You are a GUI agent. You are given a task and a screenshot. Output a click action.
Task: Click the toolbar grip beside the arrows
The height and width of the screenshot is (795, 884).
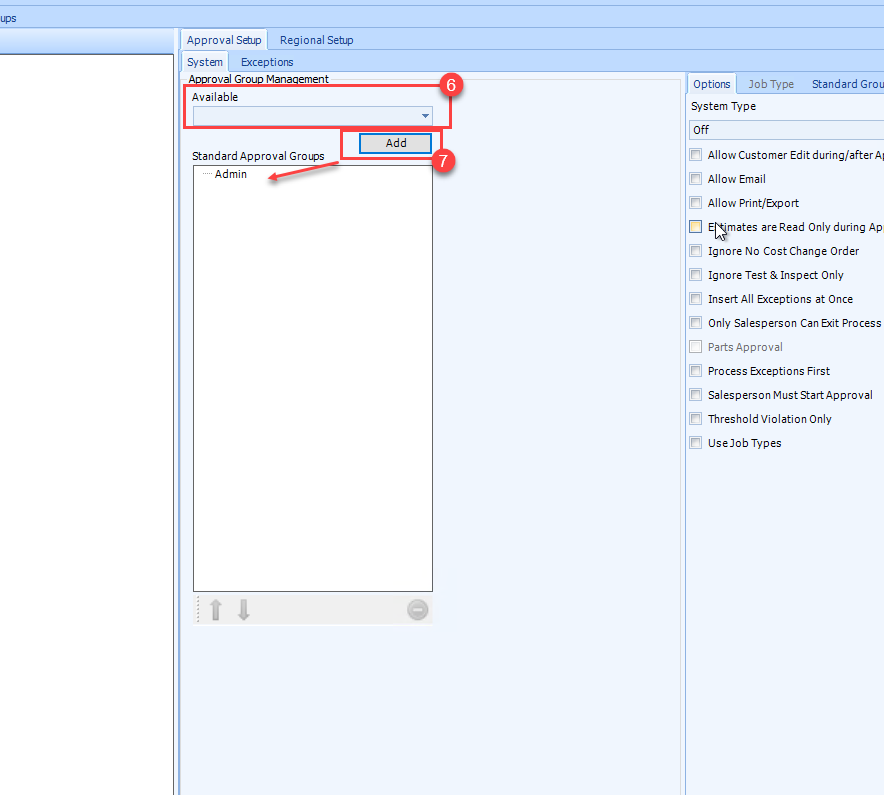tap(198, 610)
